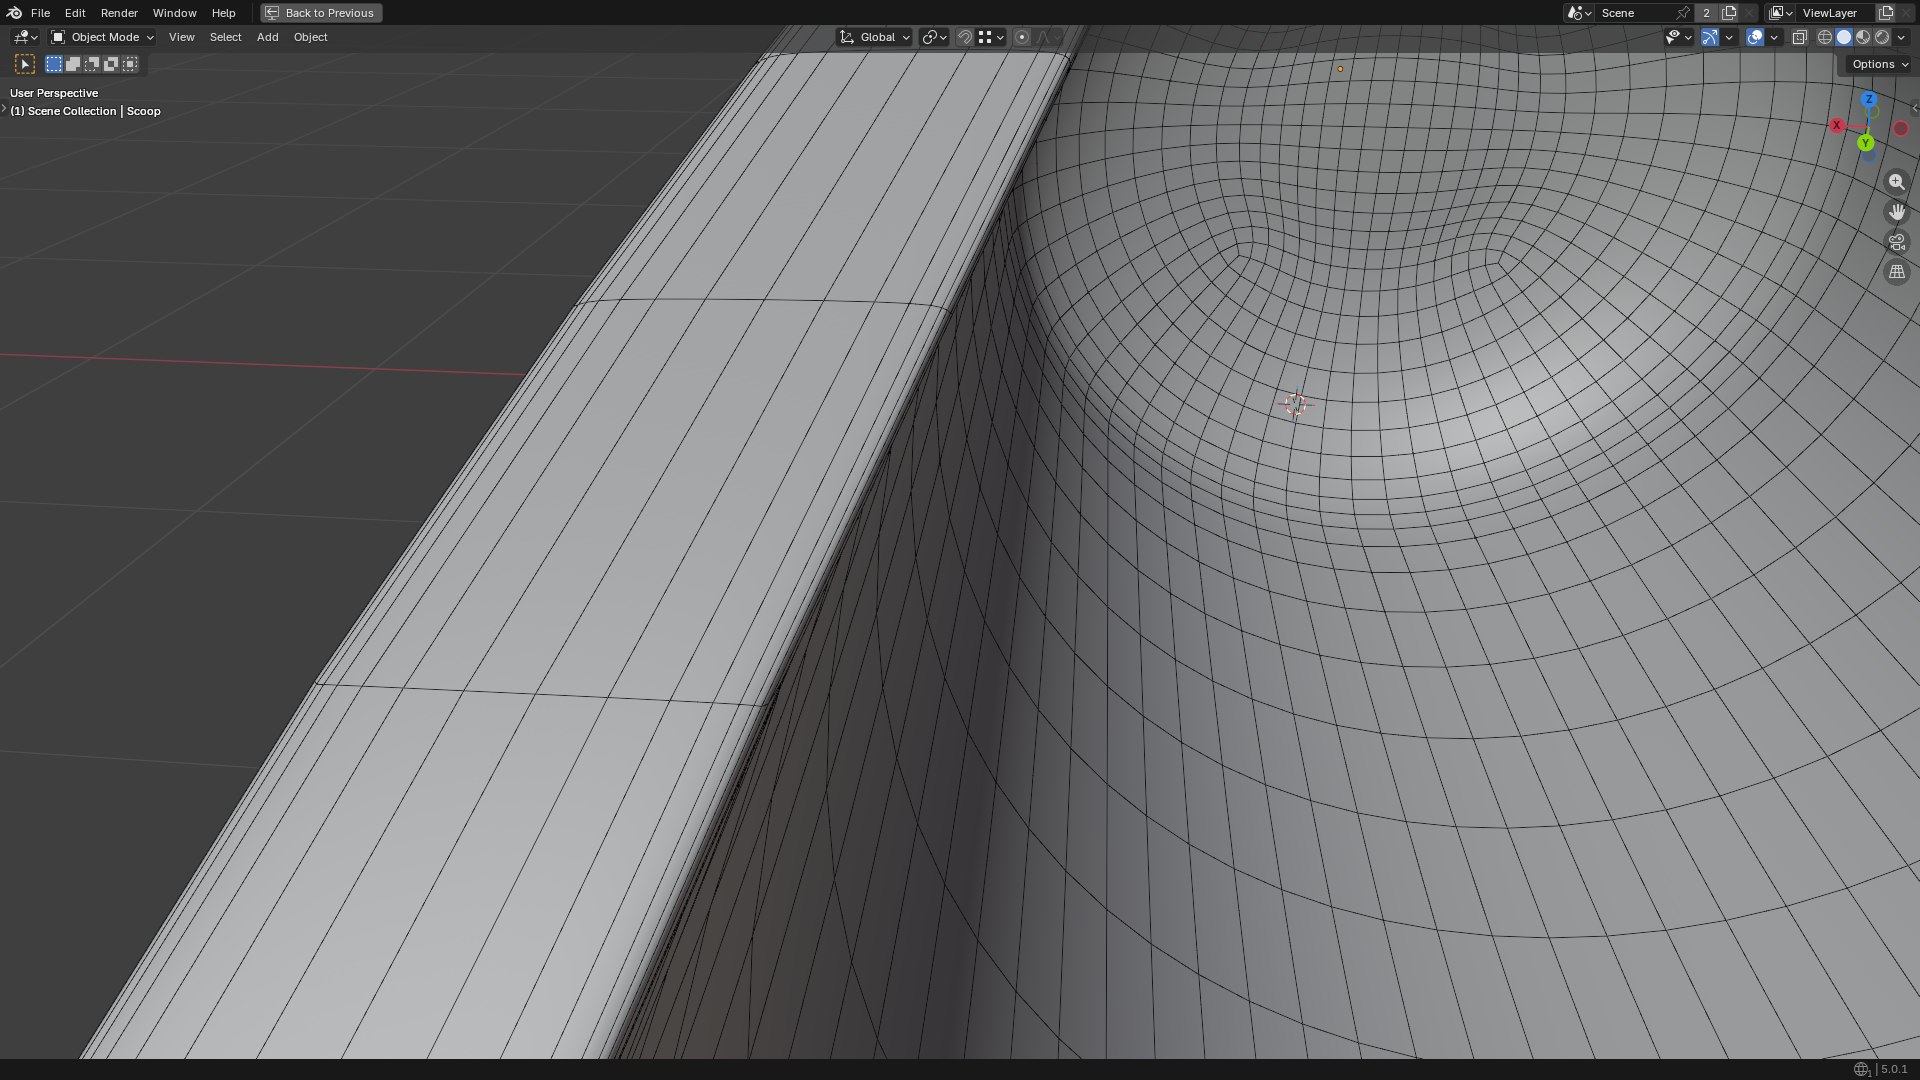Open the overlays options dropdown arrow
Viewport: 1920px width, 1080px height.
click(x=1774, y=37)
